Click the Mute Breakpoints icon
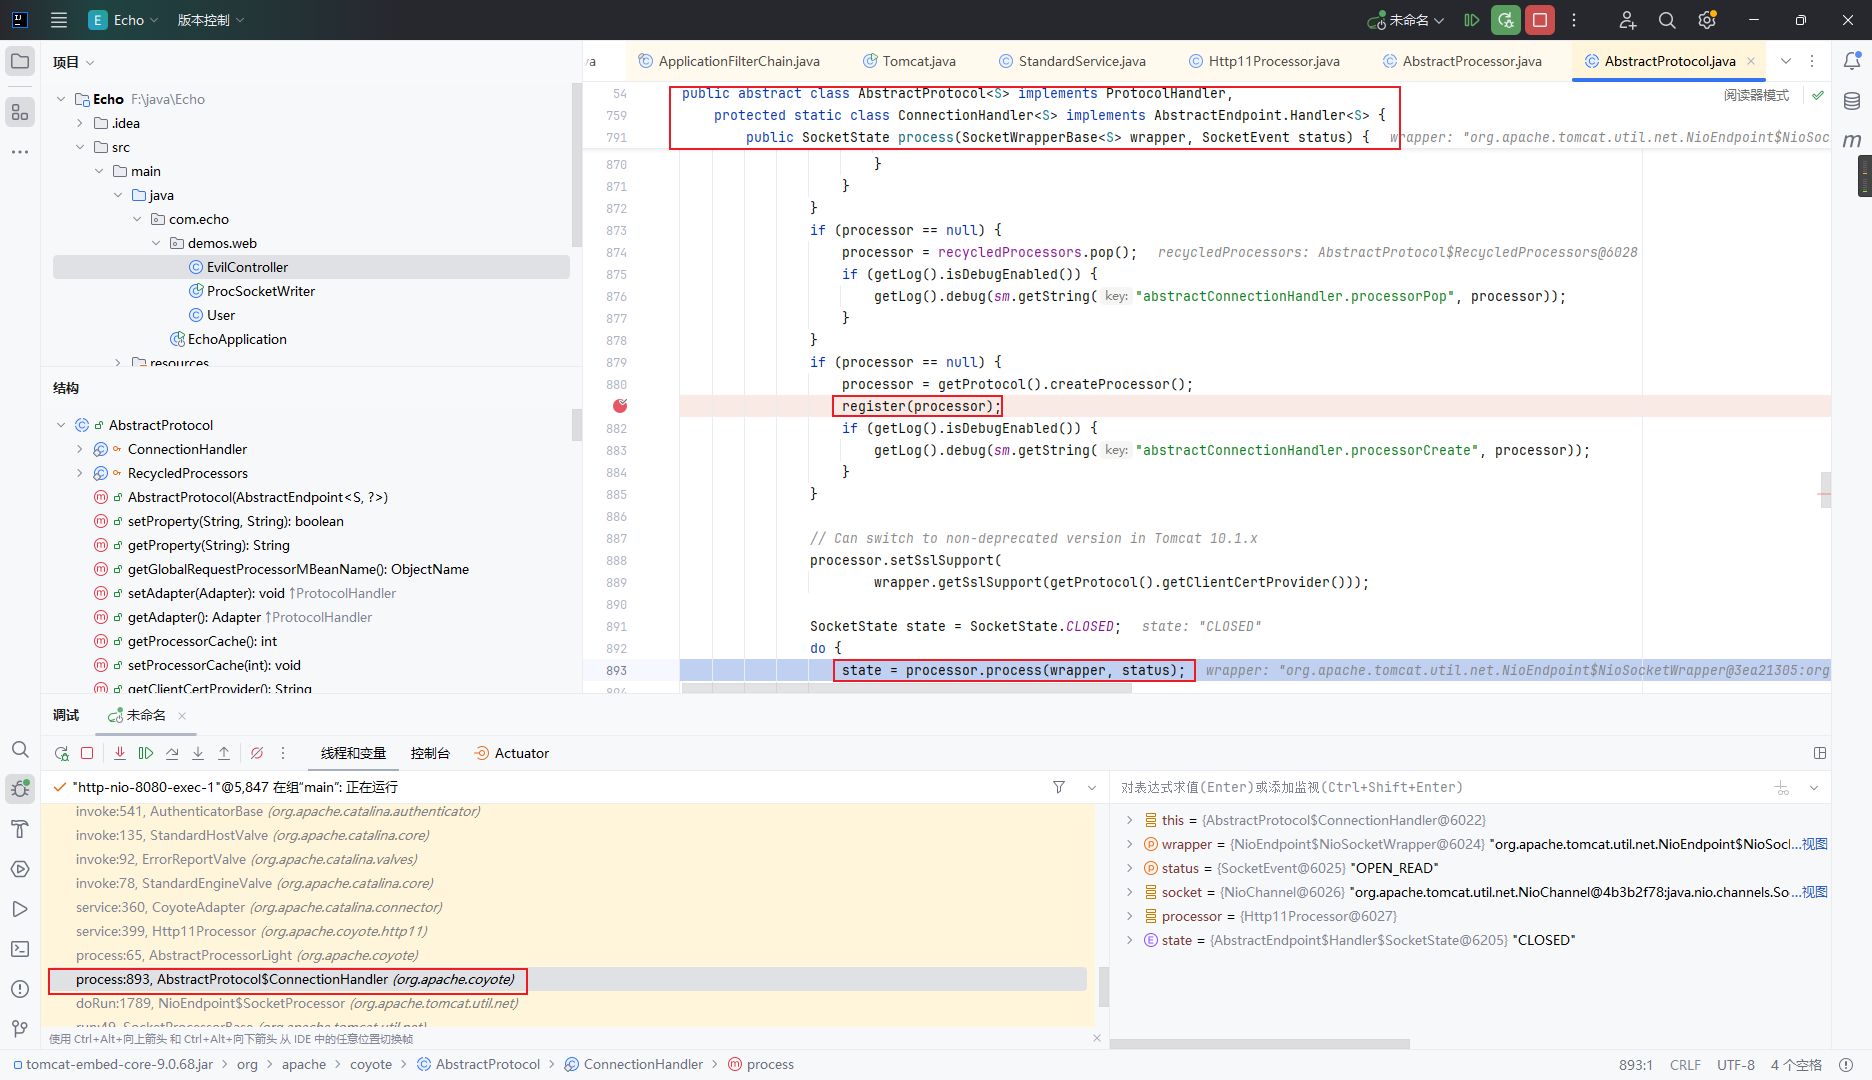This screenshot has height=1080, width=1872. pos(257,753)
